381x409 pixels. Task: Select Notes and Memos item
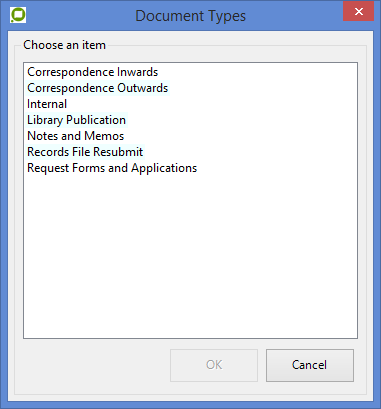click(x=76, y=136)
